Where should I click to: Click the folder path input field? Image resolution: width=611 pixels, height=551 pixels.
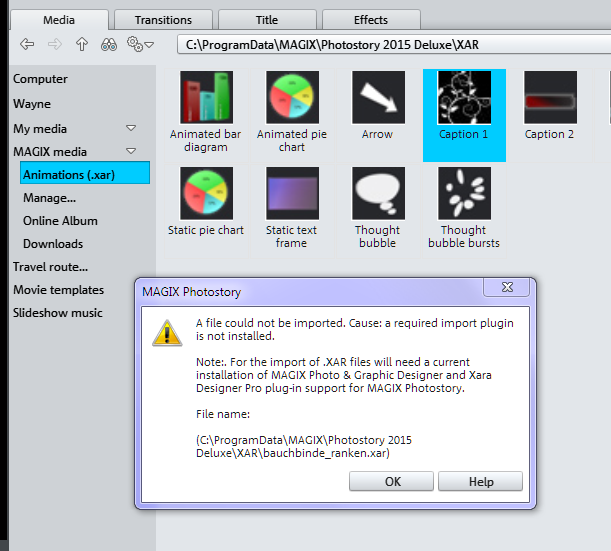pyautogui.click(x=394, y=44)
